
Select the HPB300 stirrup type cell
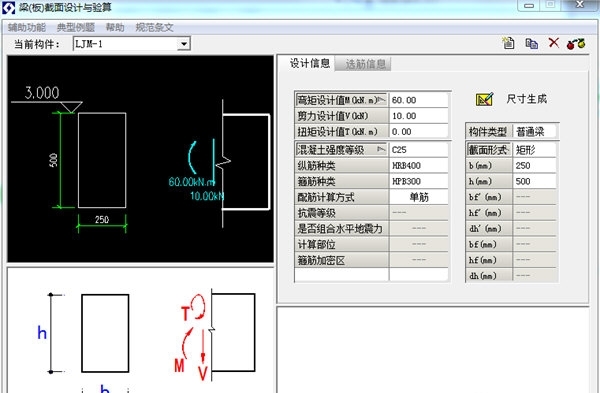pyautogui.click(x=419, y=181)
